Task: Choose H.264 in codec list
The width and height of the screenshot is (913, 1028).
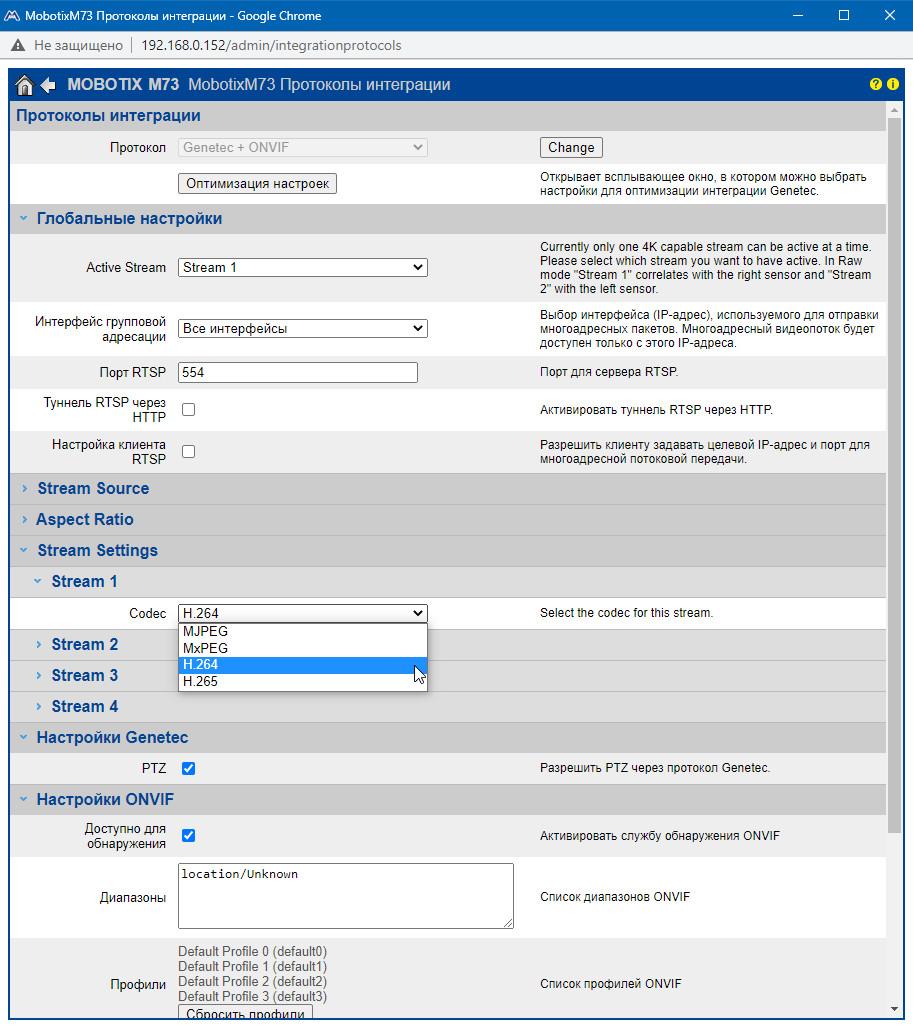Action: (303, 665)
